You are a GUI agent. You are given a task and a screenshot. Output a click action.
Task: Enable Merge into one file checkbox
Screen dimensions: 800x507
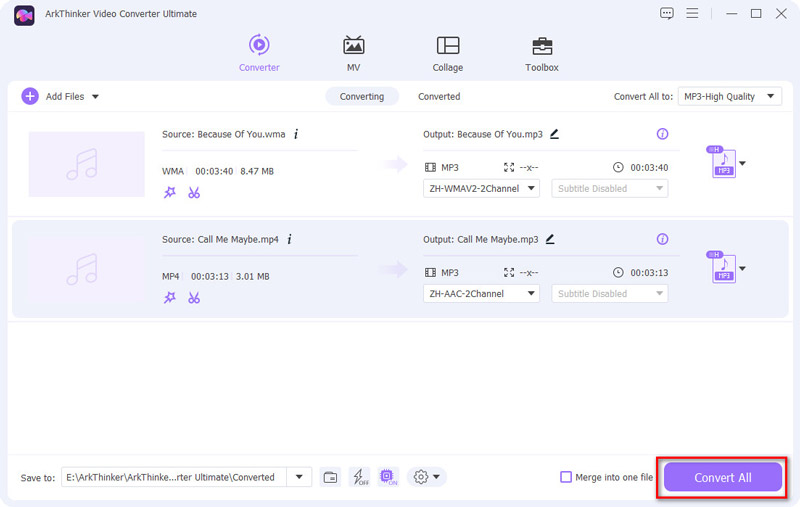566,477
